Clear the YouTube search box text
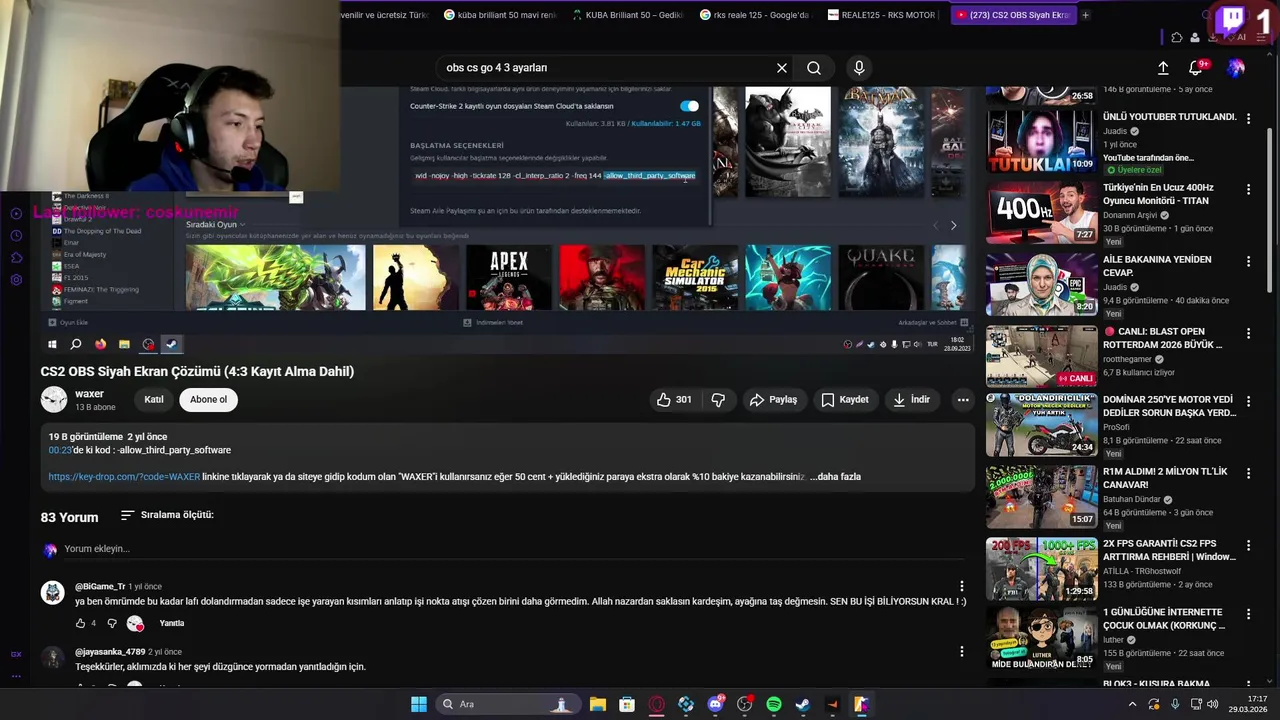 click(x=782, y=68)
